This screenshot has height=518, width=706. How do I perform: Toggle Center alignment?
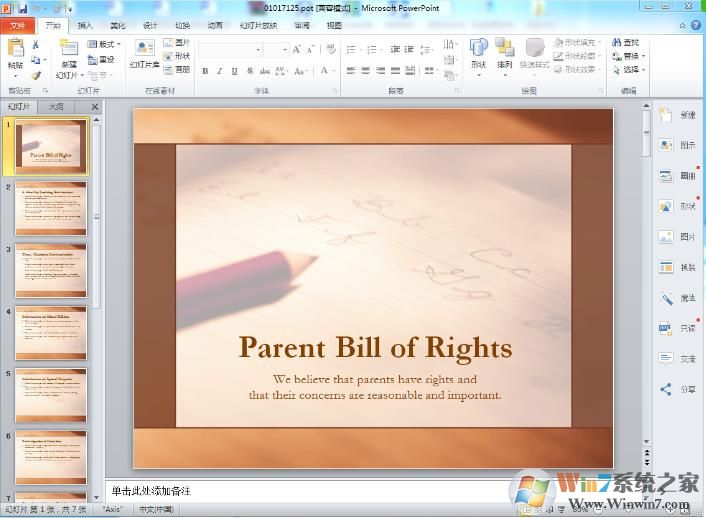tap(366, 71)
